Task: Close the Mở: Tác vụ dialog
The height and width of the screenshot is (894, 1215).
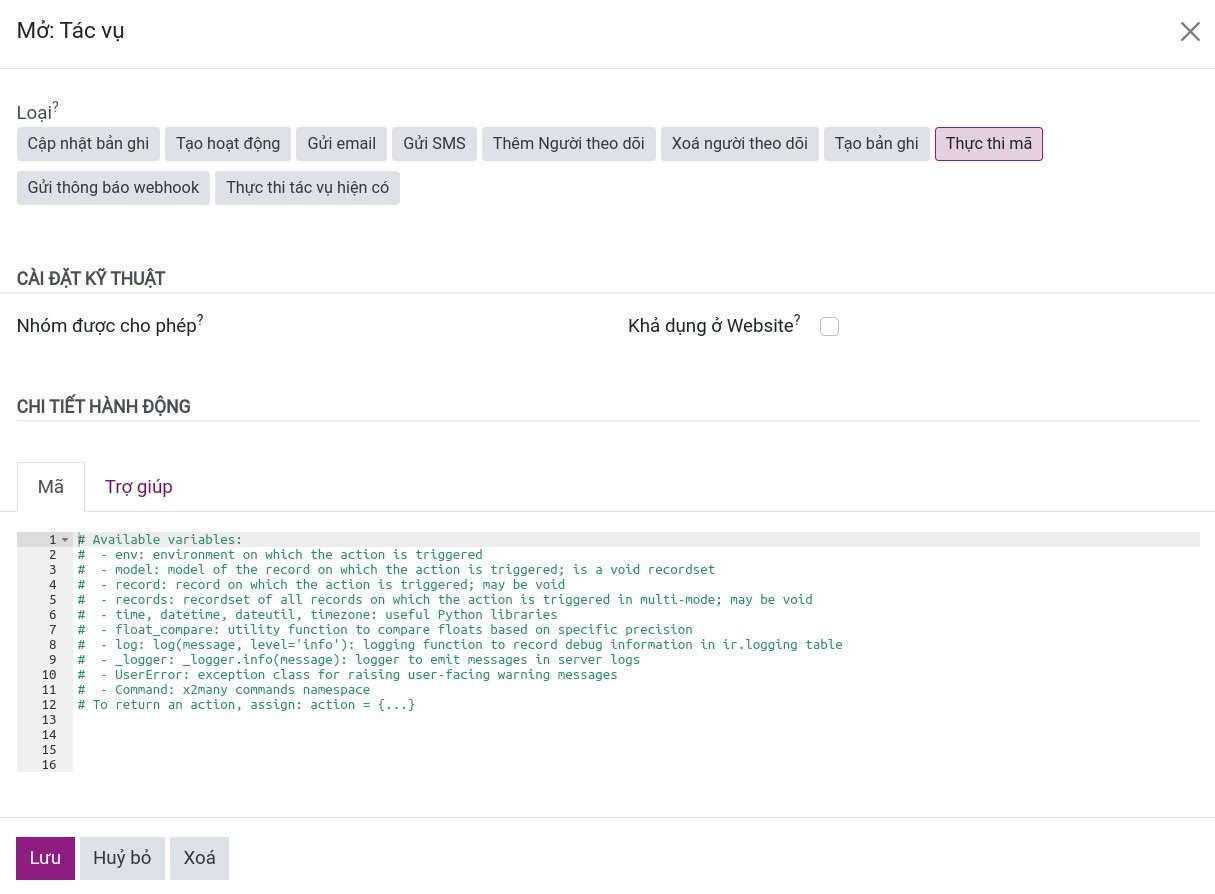Action: [x=1190, y=32]
